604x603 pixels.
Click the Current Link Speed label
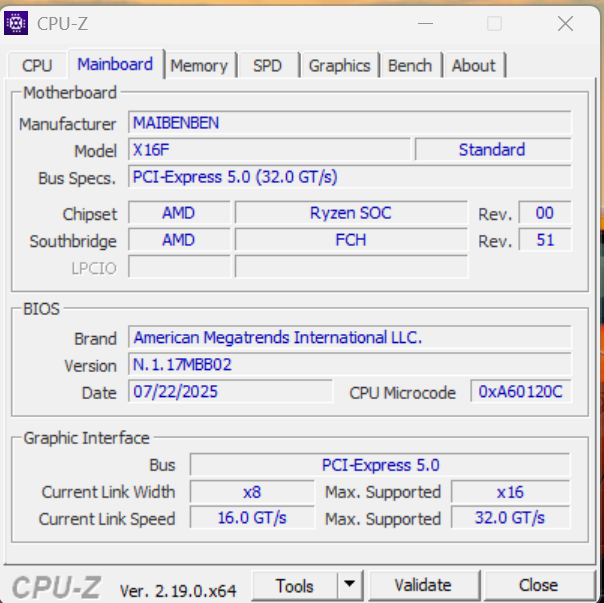point(107,519)
